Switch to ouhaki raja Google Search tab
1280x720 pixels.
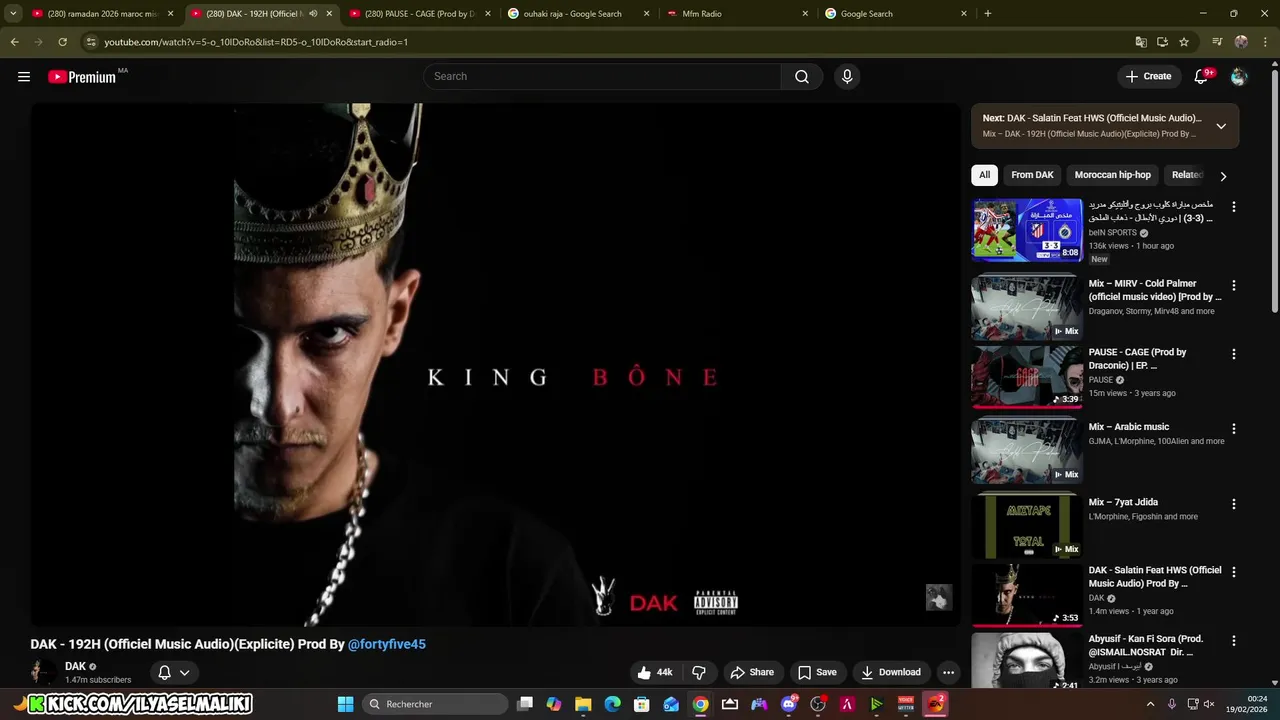[x=579, y=14]
